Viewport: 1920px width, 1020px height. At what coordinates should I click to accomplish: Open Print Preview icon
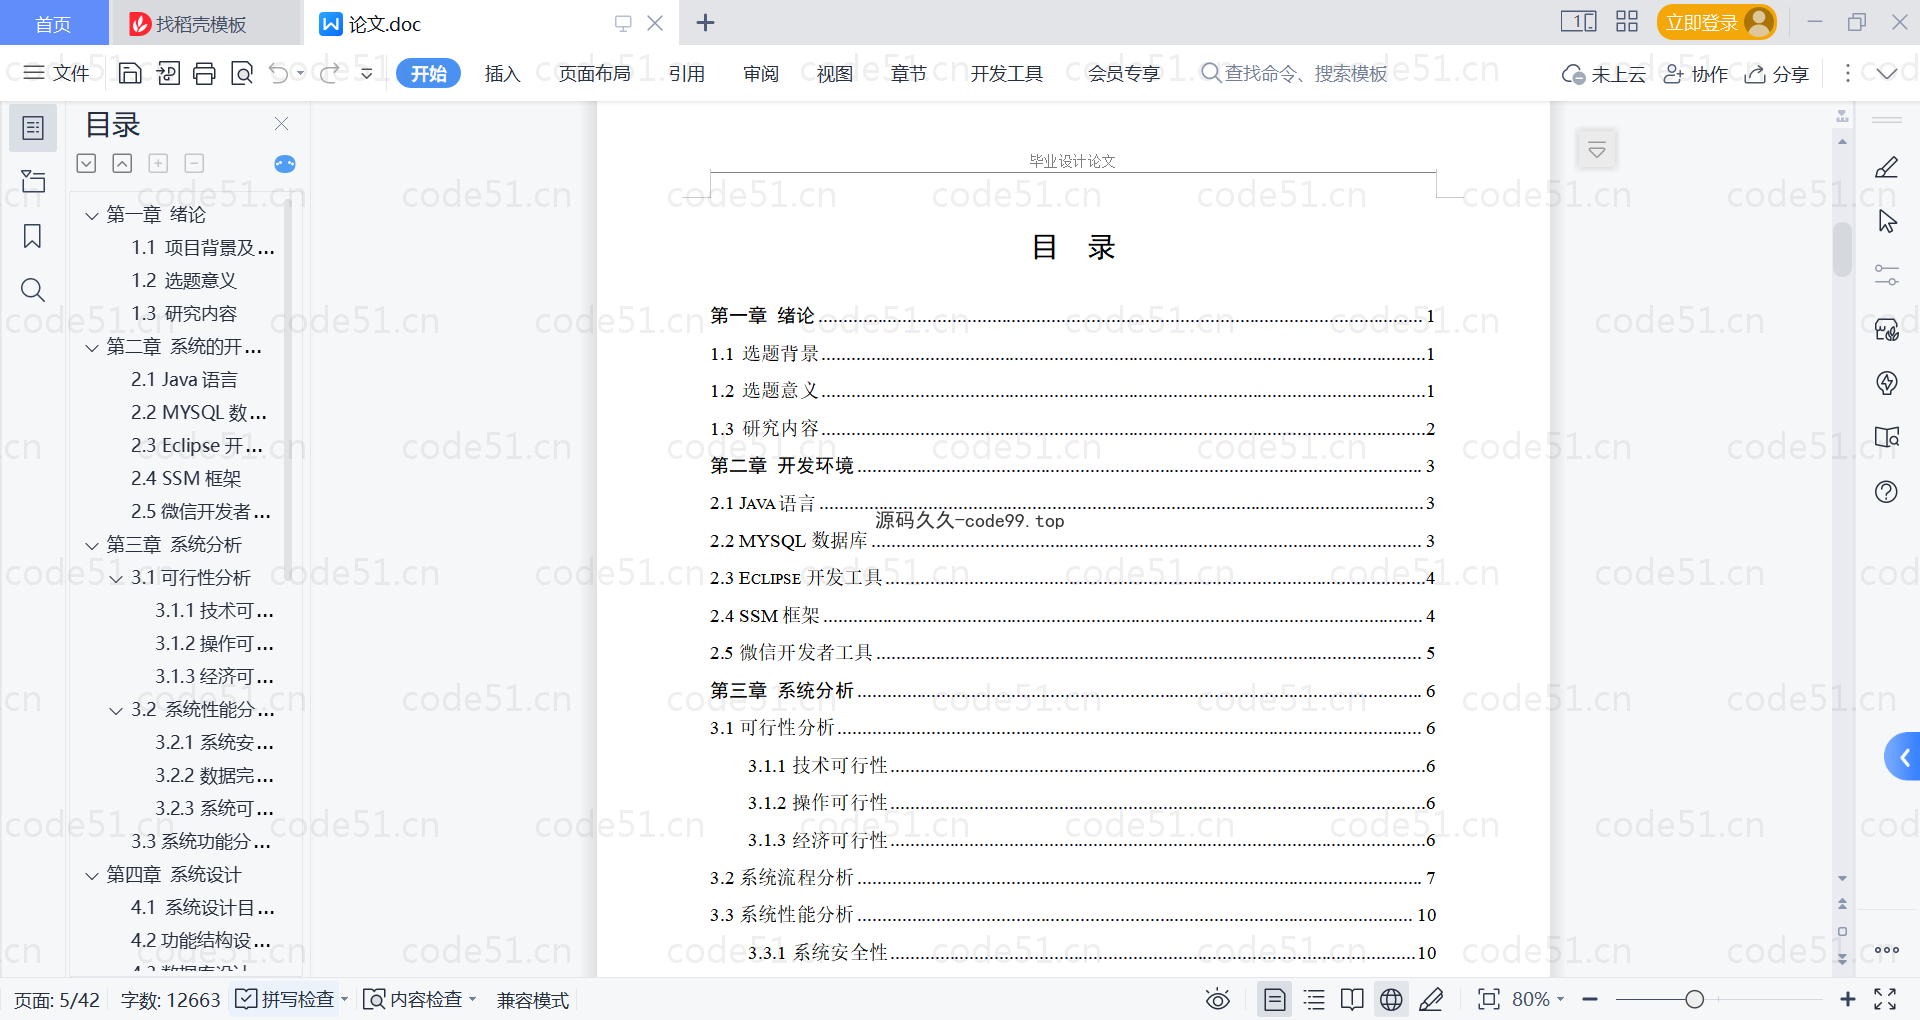242,73
